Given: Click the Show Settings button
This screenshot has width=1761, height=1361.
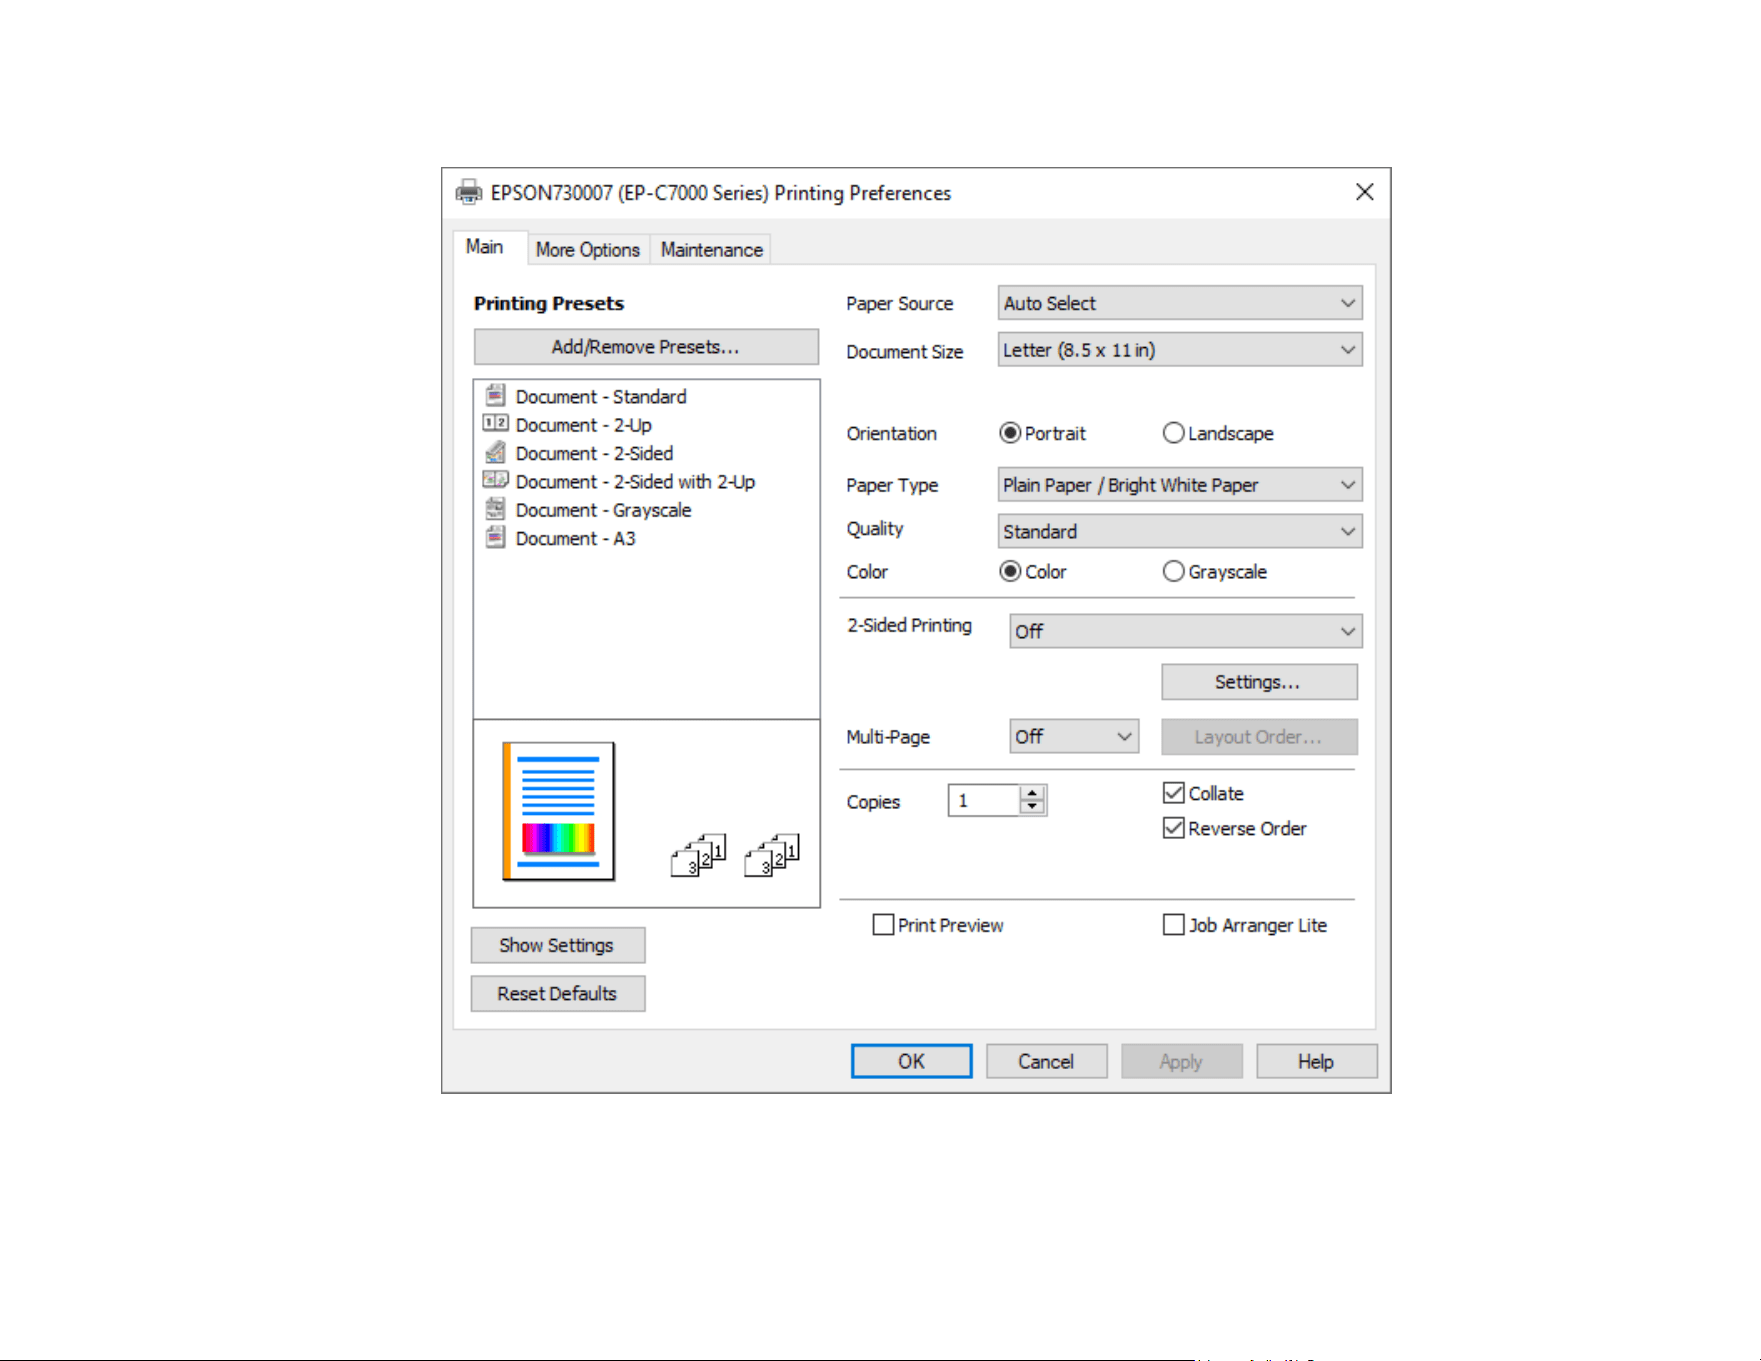Looking at the screenshot, I should point(558,946).
